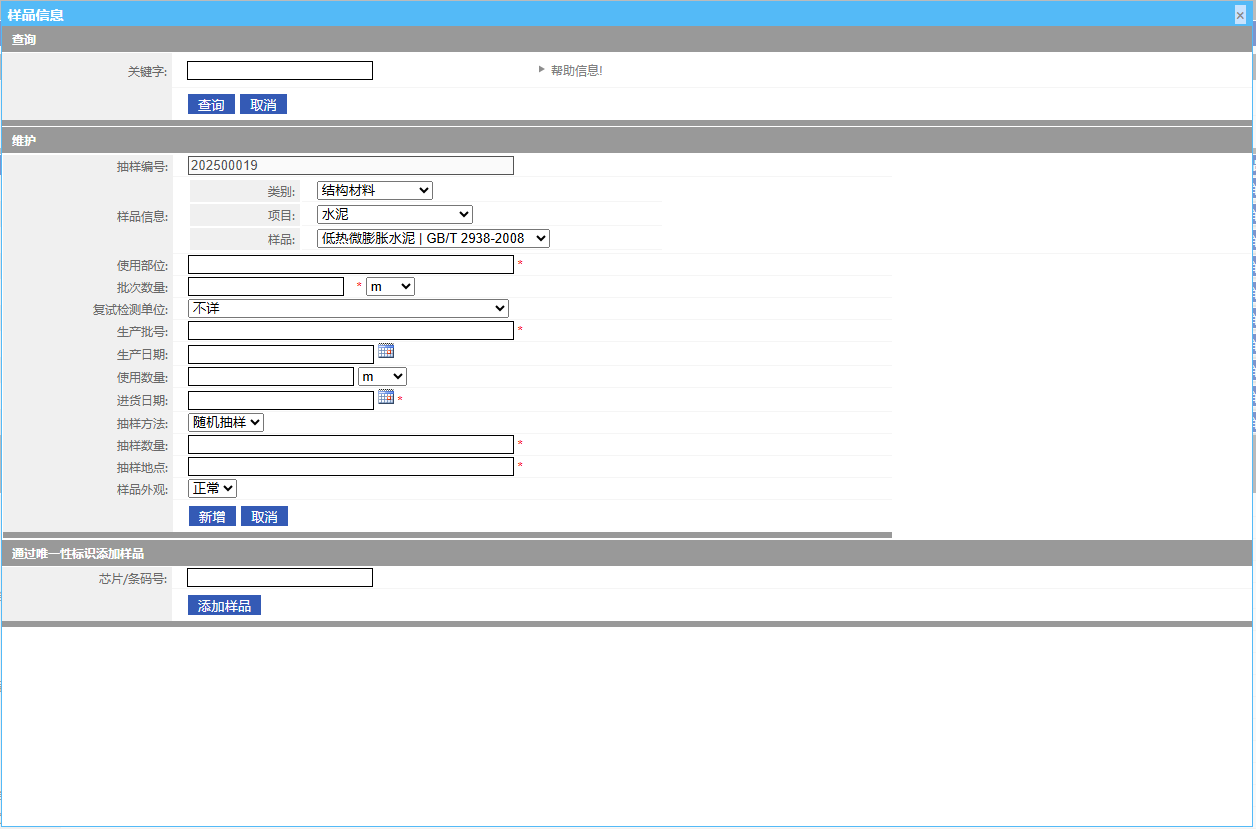1256x829 pixels.
Task: Open the delivery date calendar picker
Action: pyautogui.click(x=386, y=397)
